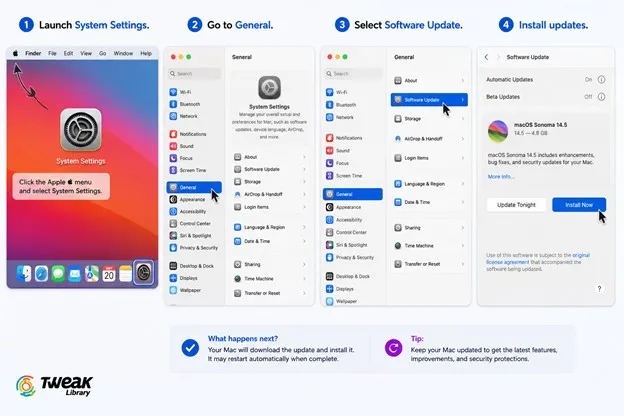Open Siri & Spotlight in the Go to General window
624x416 pixels.
click(194, 235)
